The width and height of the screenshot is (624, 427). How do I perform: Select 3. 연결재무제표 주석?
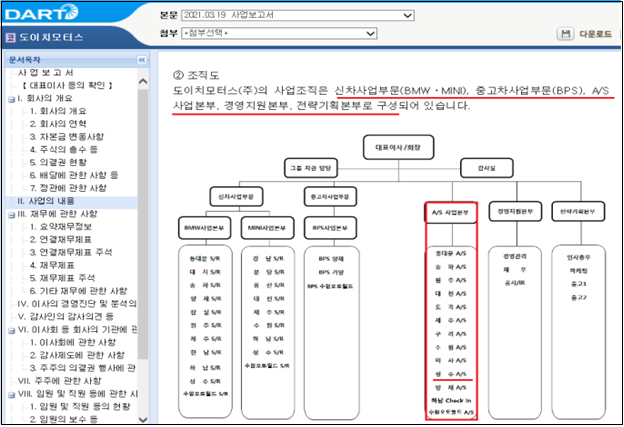click(x=71, y=252)
